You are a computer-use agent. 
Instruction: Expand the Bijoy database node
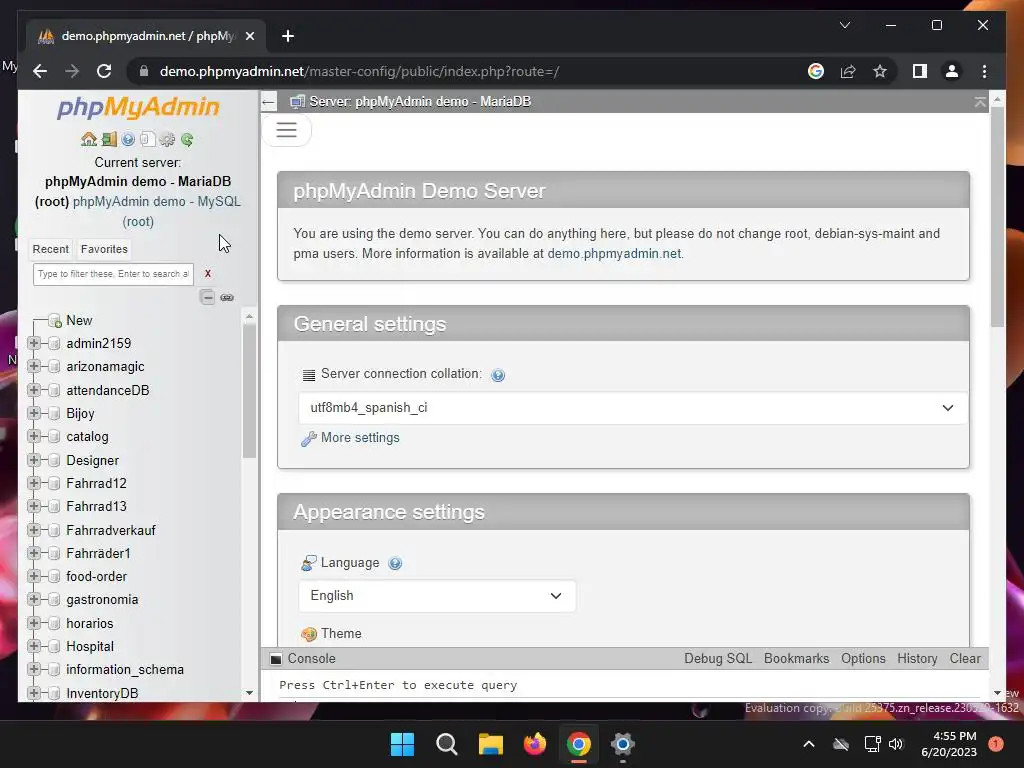pyautogui.click(x=34, y=413)
